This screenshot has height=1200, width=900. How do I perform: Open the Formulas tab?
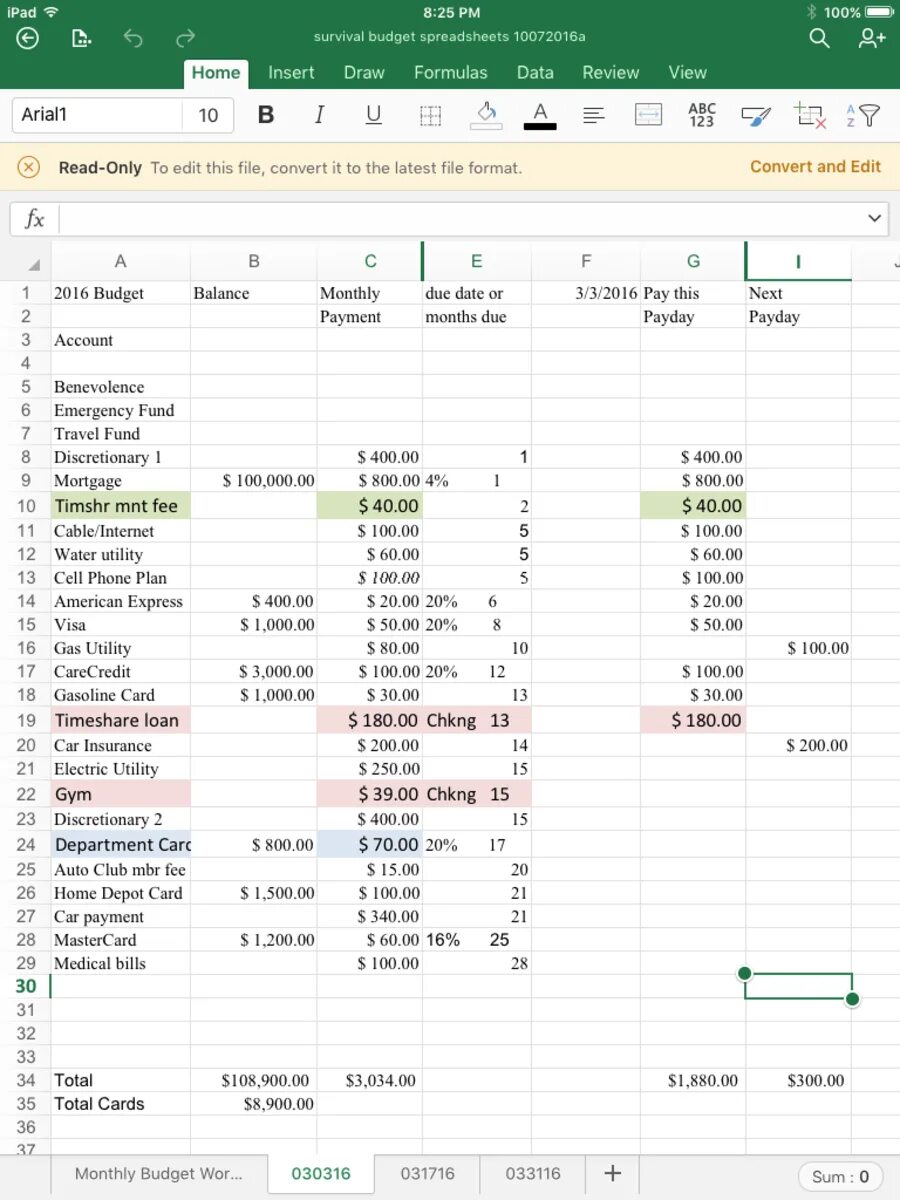[x=451, y=73]
